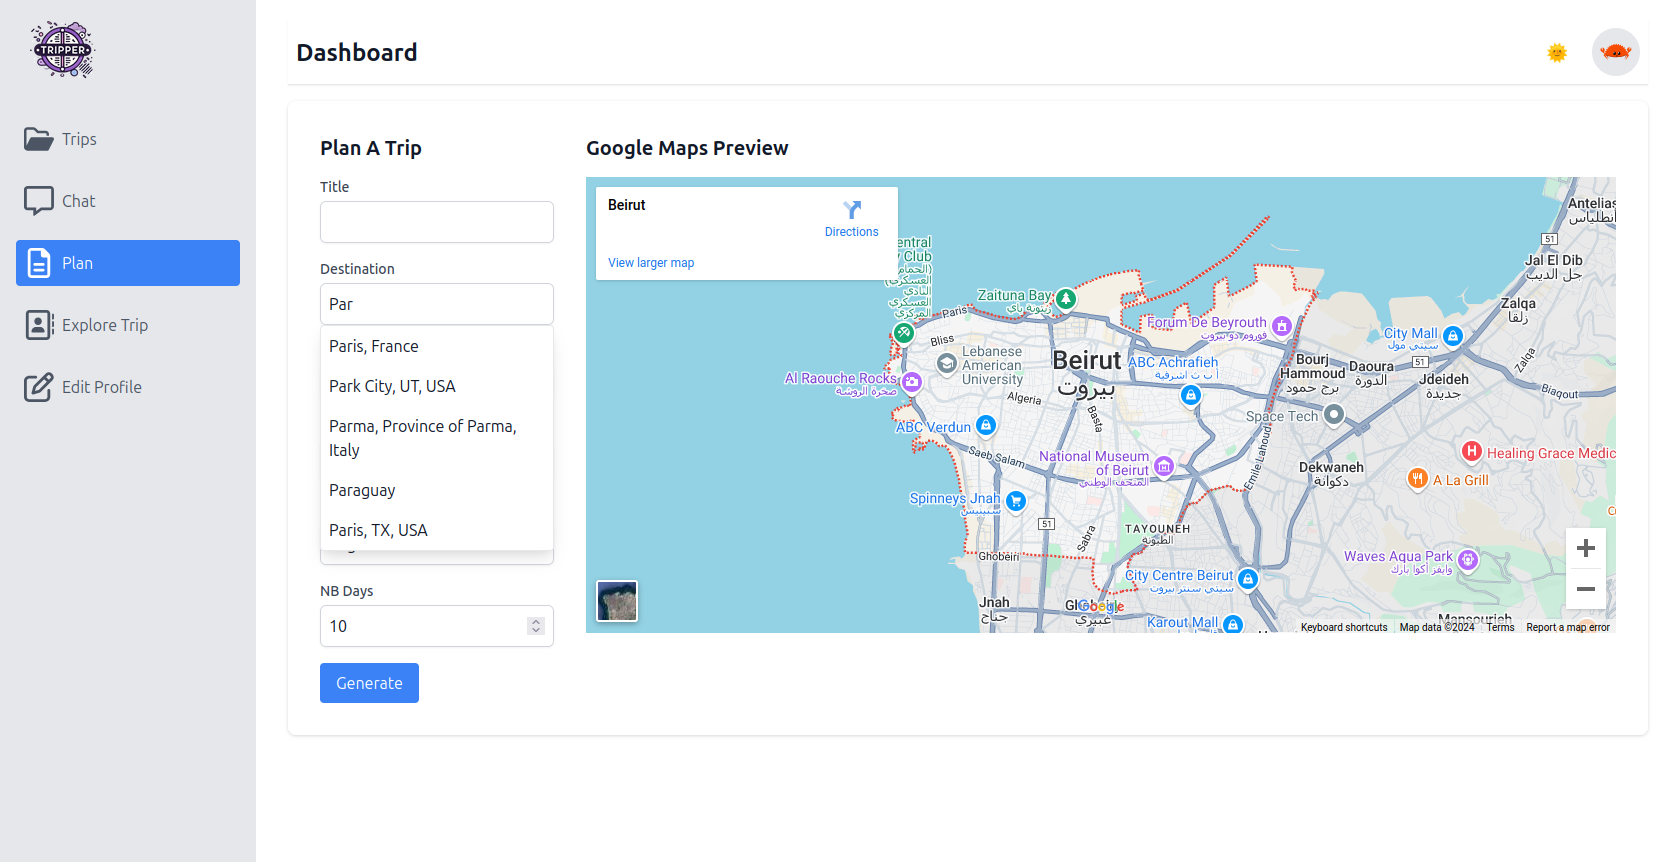Screen dimensions: 1677x862
Task: Click the Directions link
Action: click(852, 232)
